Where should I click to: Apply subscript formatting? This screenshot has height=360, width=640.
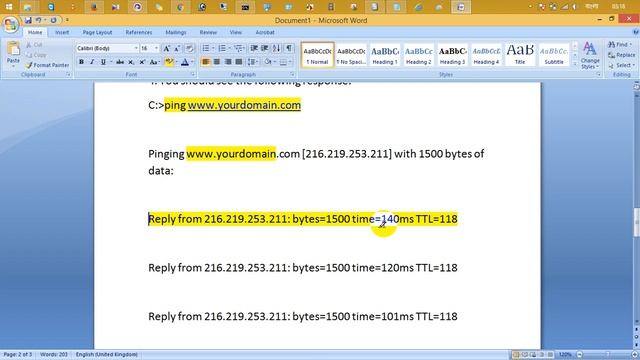click(x=131, y=62)
